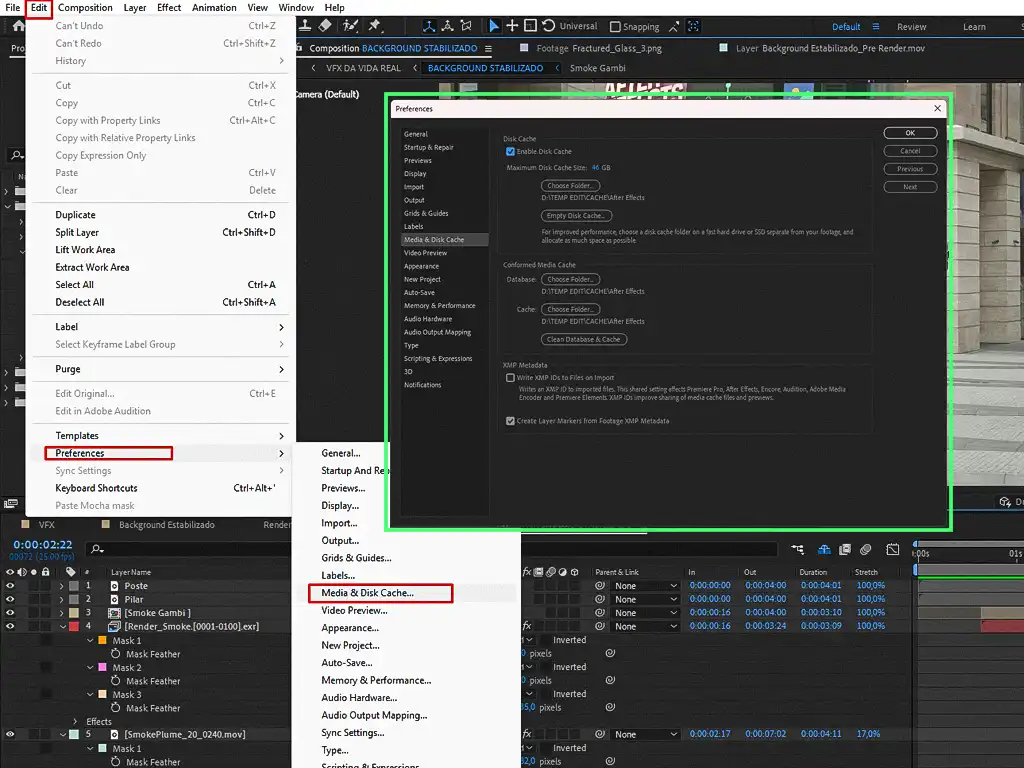
Task: Click Disk Cache Choose Folder button
Action: pos(570,186)
